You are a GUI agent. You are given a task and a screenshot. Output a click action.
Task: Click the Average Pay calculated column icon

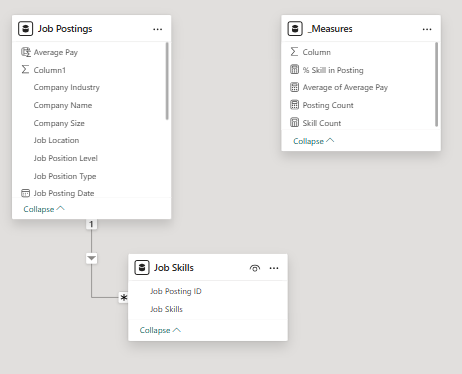tap(26, 52)
